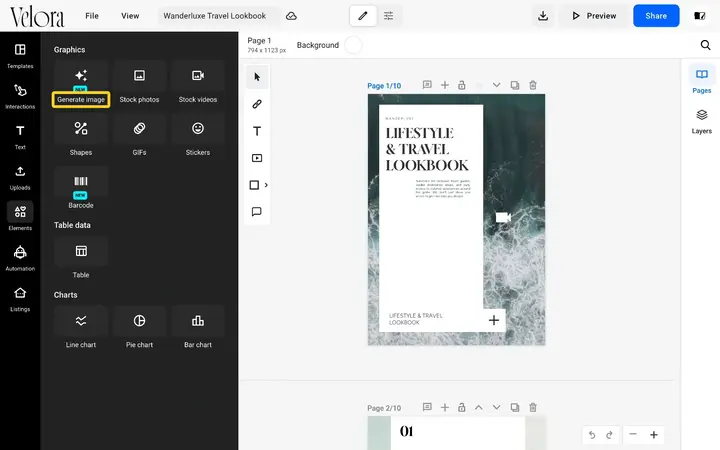This screenshot has height=450, width=720.
Task: Click the video camera icon on cover
Action: tap(503, 217)
